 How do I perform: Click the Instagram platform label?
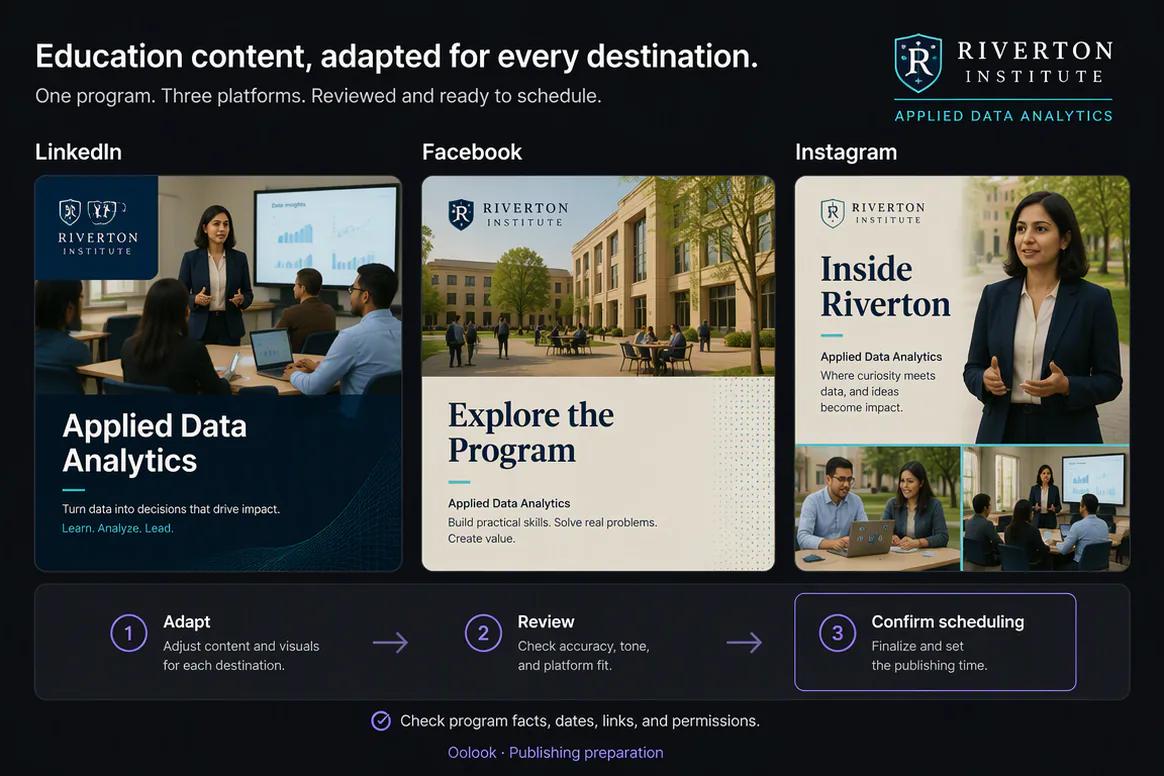[846, 152]
